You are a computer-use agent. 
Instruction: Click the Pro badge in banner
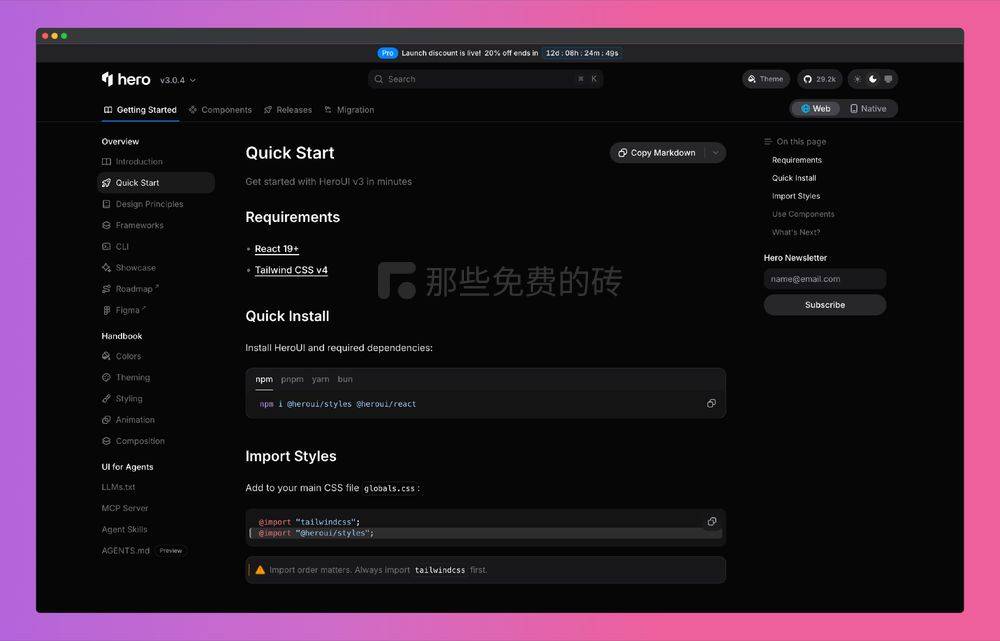pyautogui.click(x=387, y=53)
